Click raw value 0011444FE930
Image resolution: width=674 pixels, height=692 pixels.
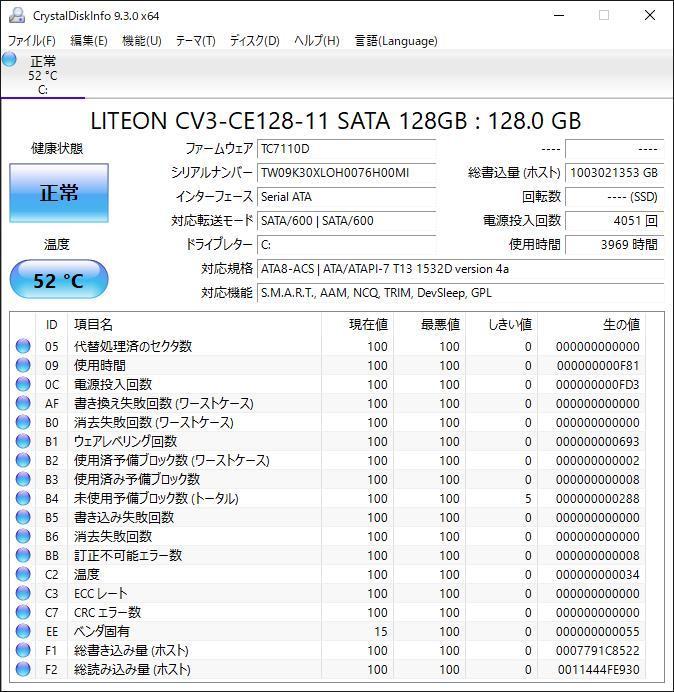click(x=599, y=669)
